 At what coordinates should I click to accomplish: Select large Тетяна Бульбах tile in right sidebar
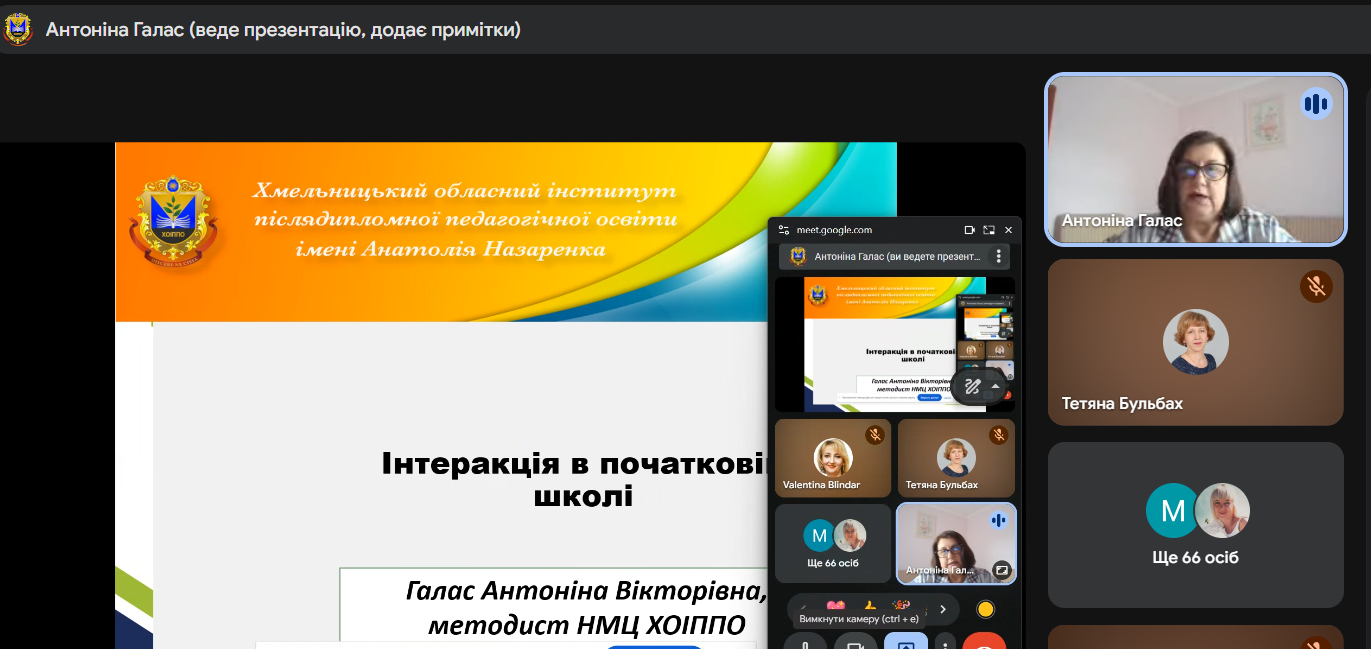[1195, 343]
